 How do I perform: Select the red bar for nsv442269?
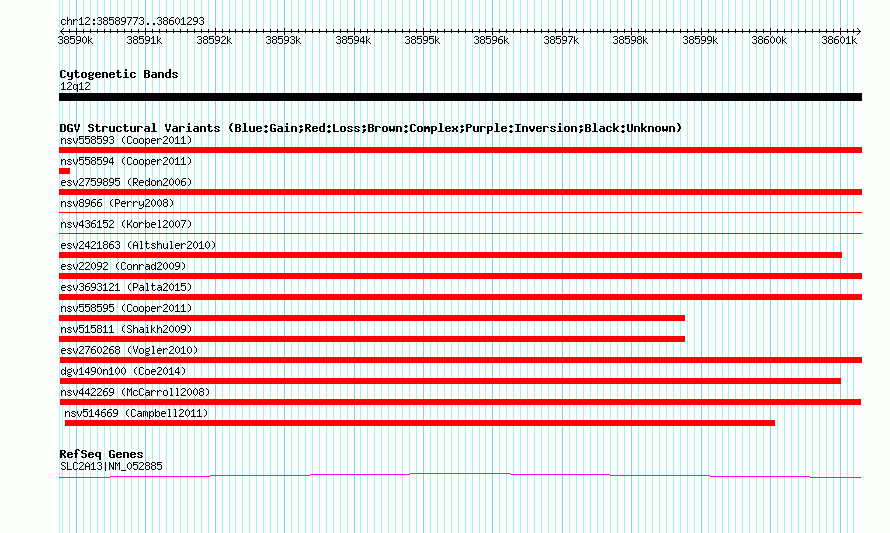coord(460,402)
